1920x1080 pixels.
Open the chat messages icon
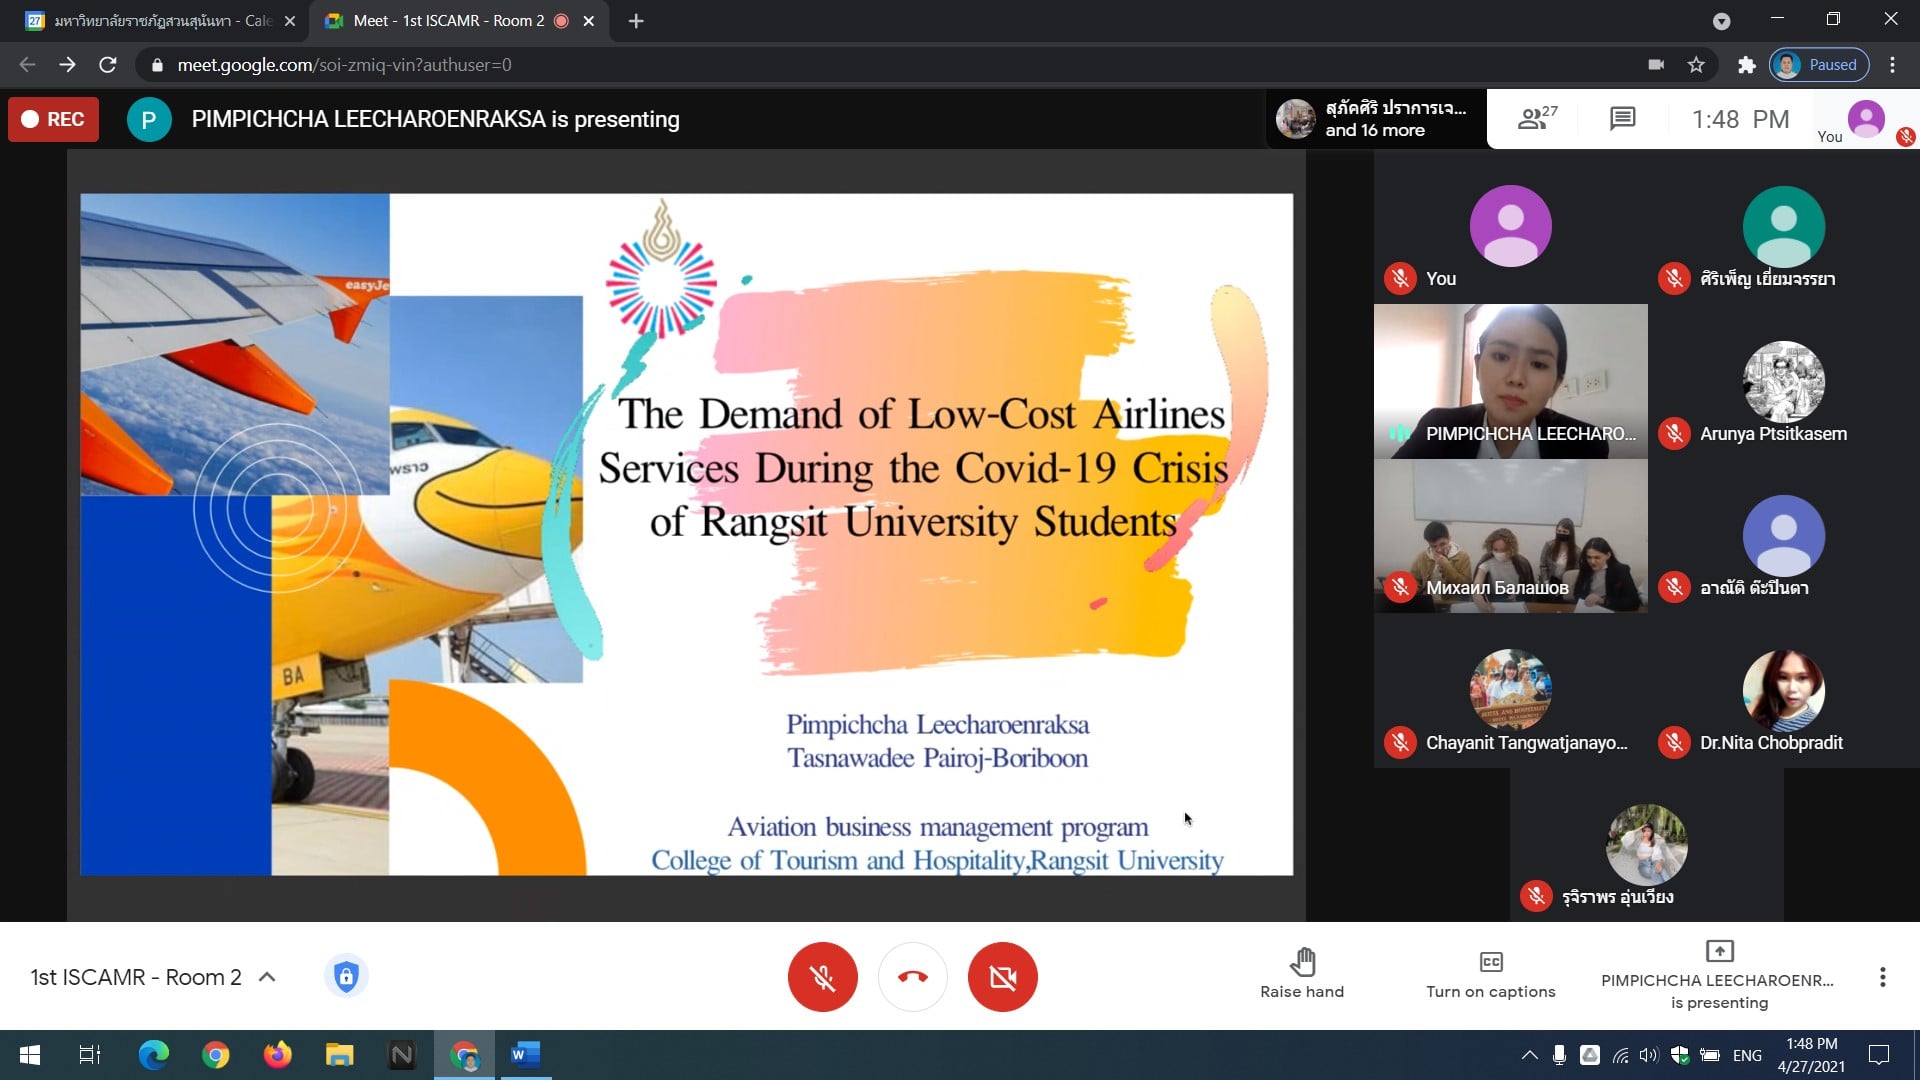pos(1622,119)
